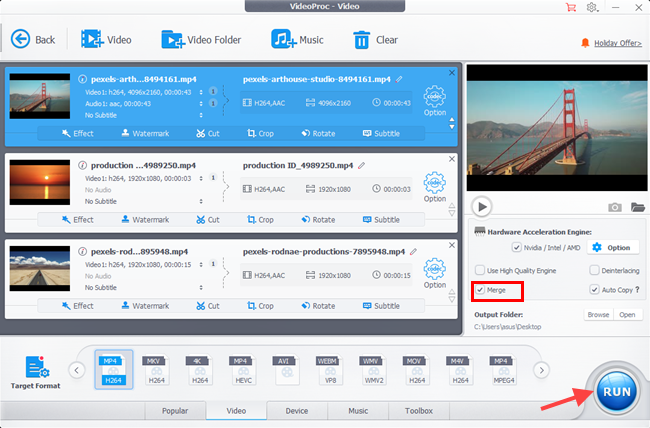Toggle the Merge checkbox
This screenshot has width=650, height=428.
480,290
